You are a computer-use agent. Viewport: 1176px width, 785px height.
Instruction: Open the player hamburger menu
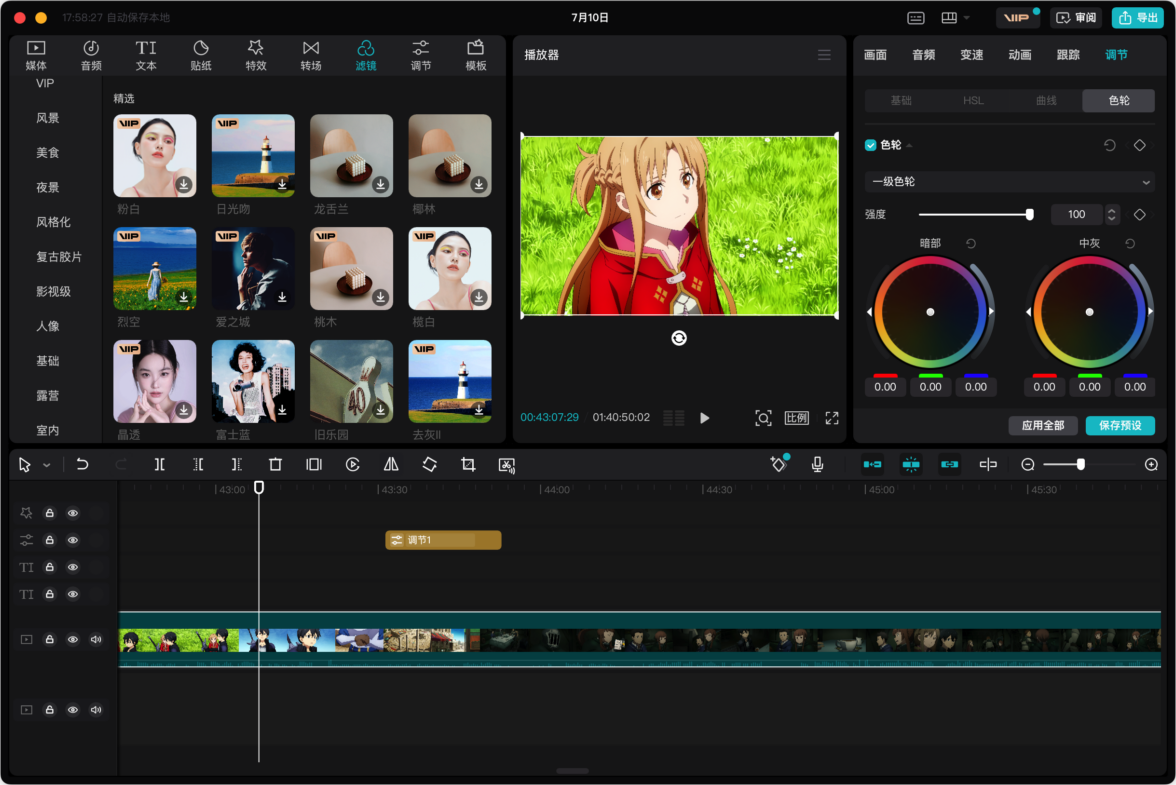824,55
